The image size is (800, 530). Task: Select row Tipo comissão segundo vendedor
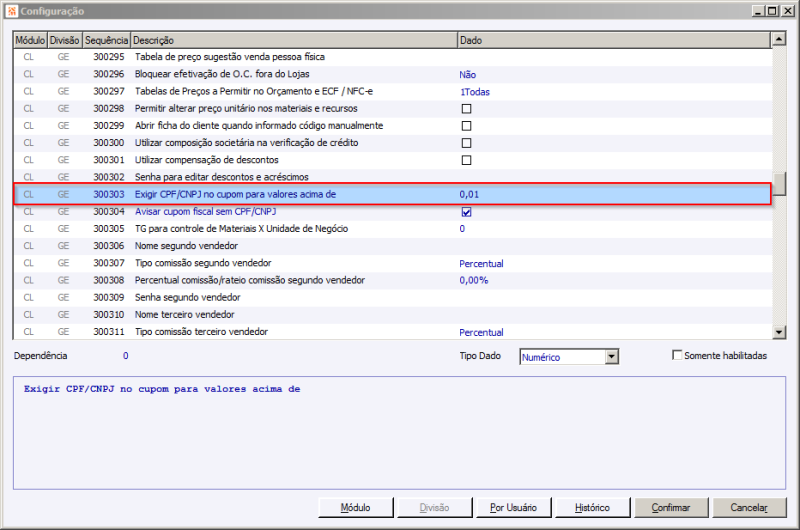392,263
